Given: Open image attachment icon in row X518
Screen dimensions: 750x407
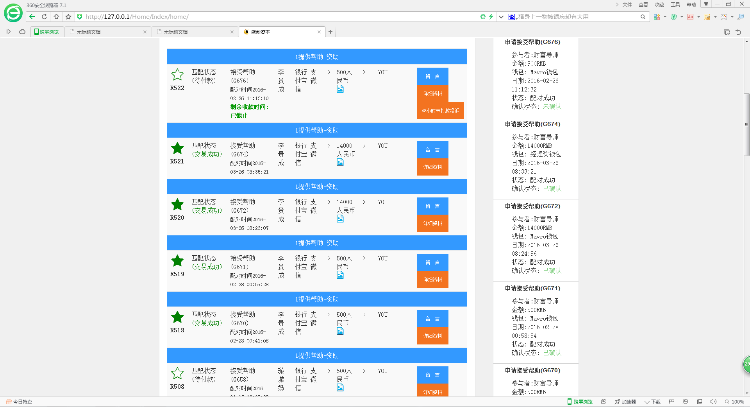Looking at the screenshot, I should (x=340, y=331).
